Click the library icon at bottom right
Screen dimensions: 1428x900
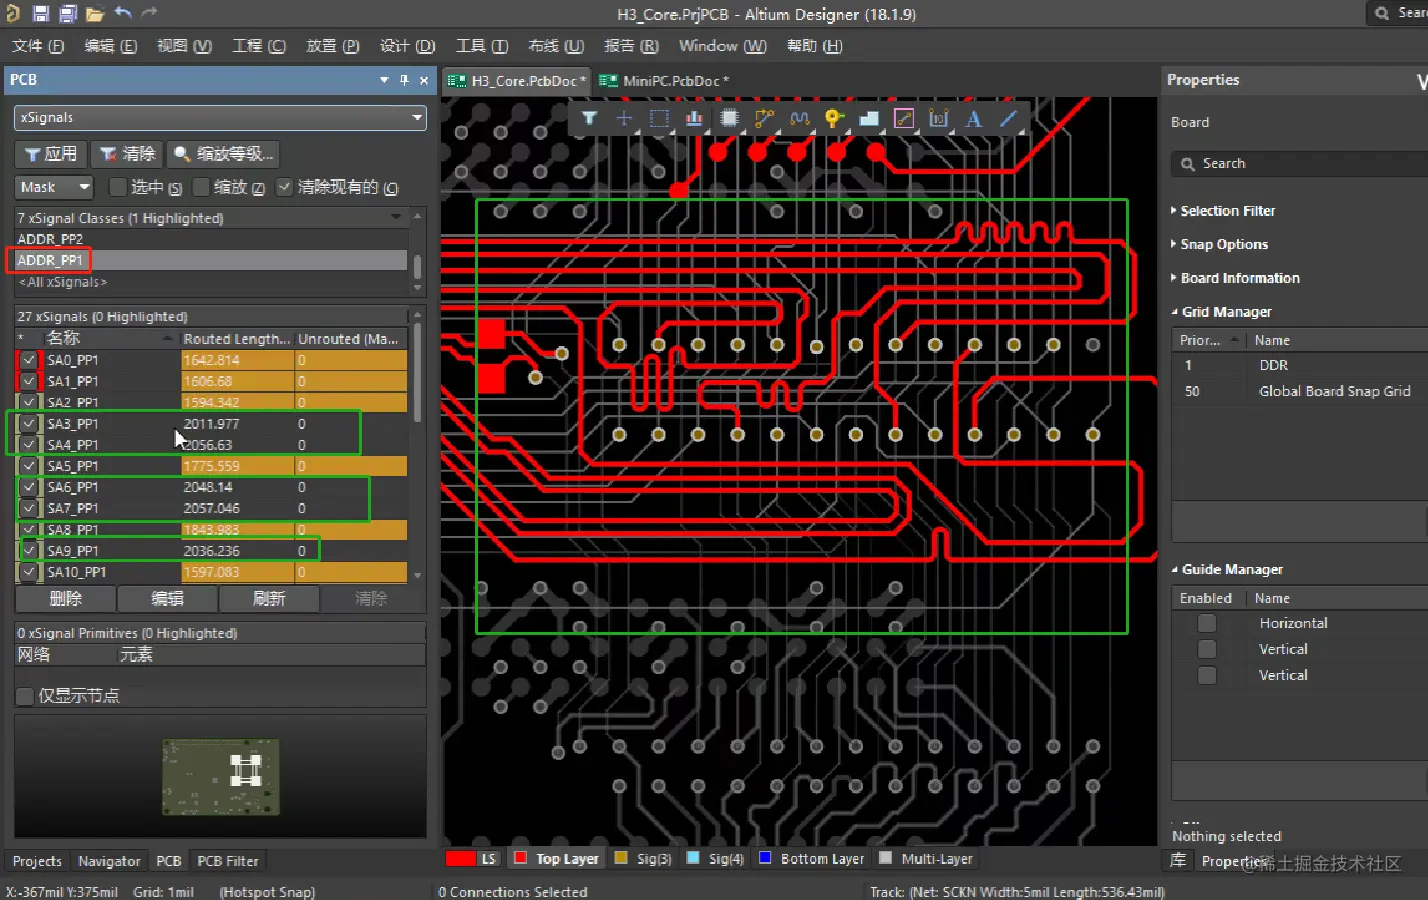click(x=1179, y=861)
